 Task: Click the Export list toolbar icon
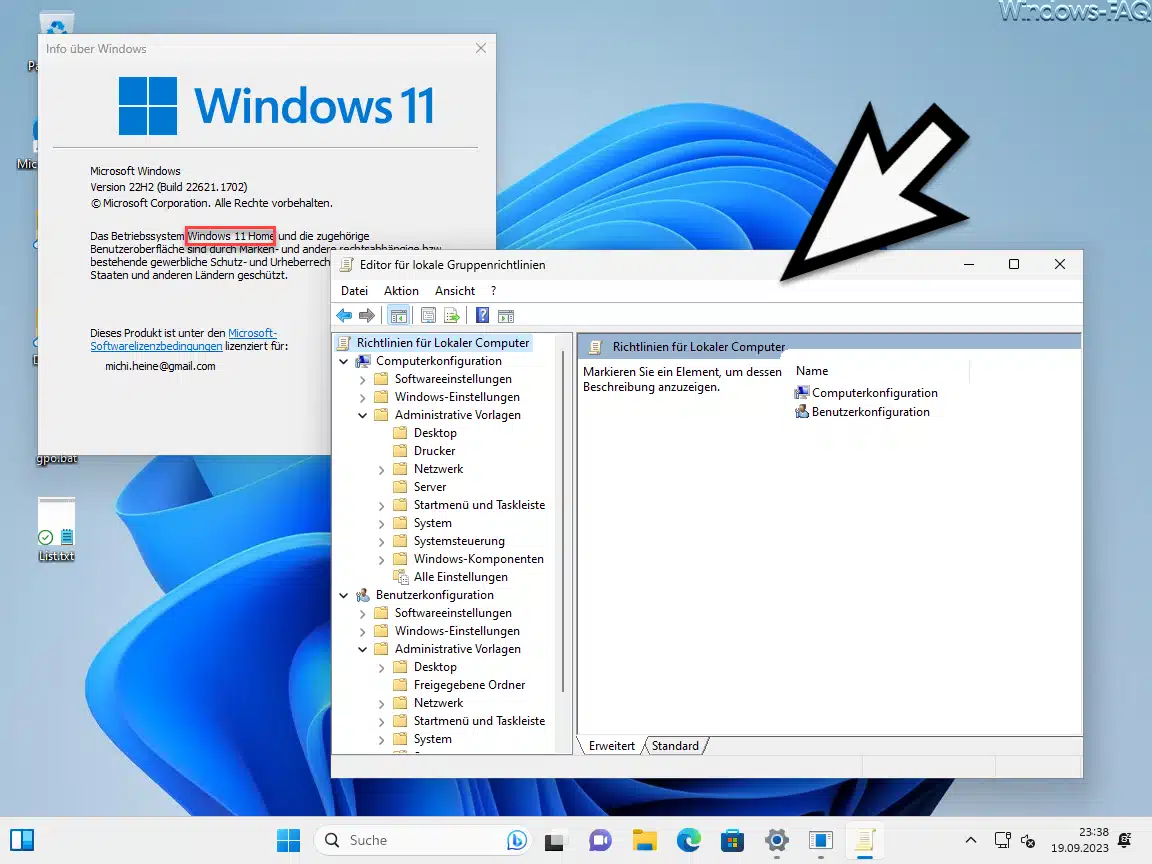click(x=452, y=316)
